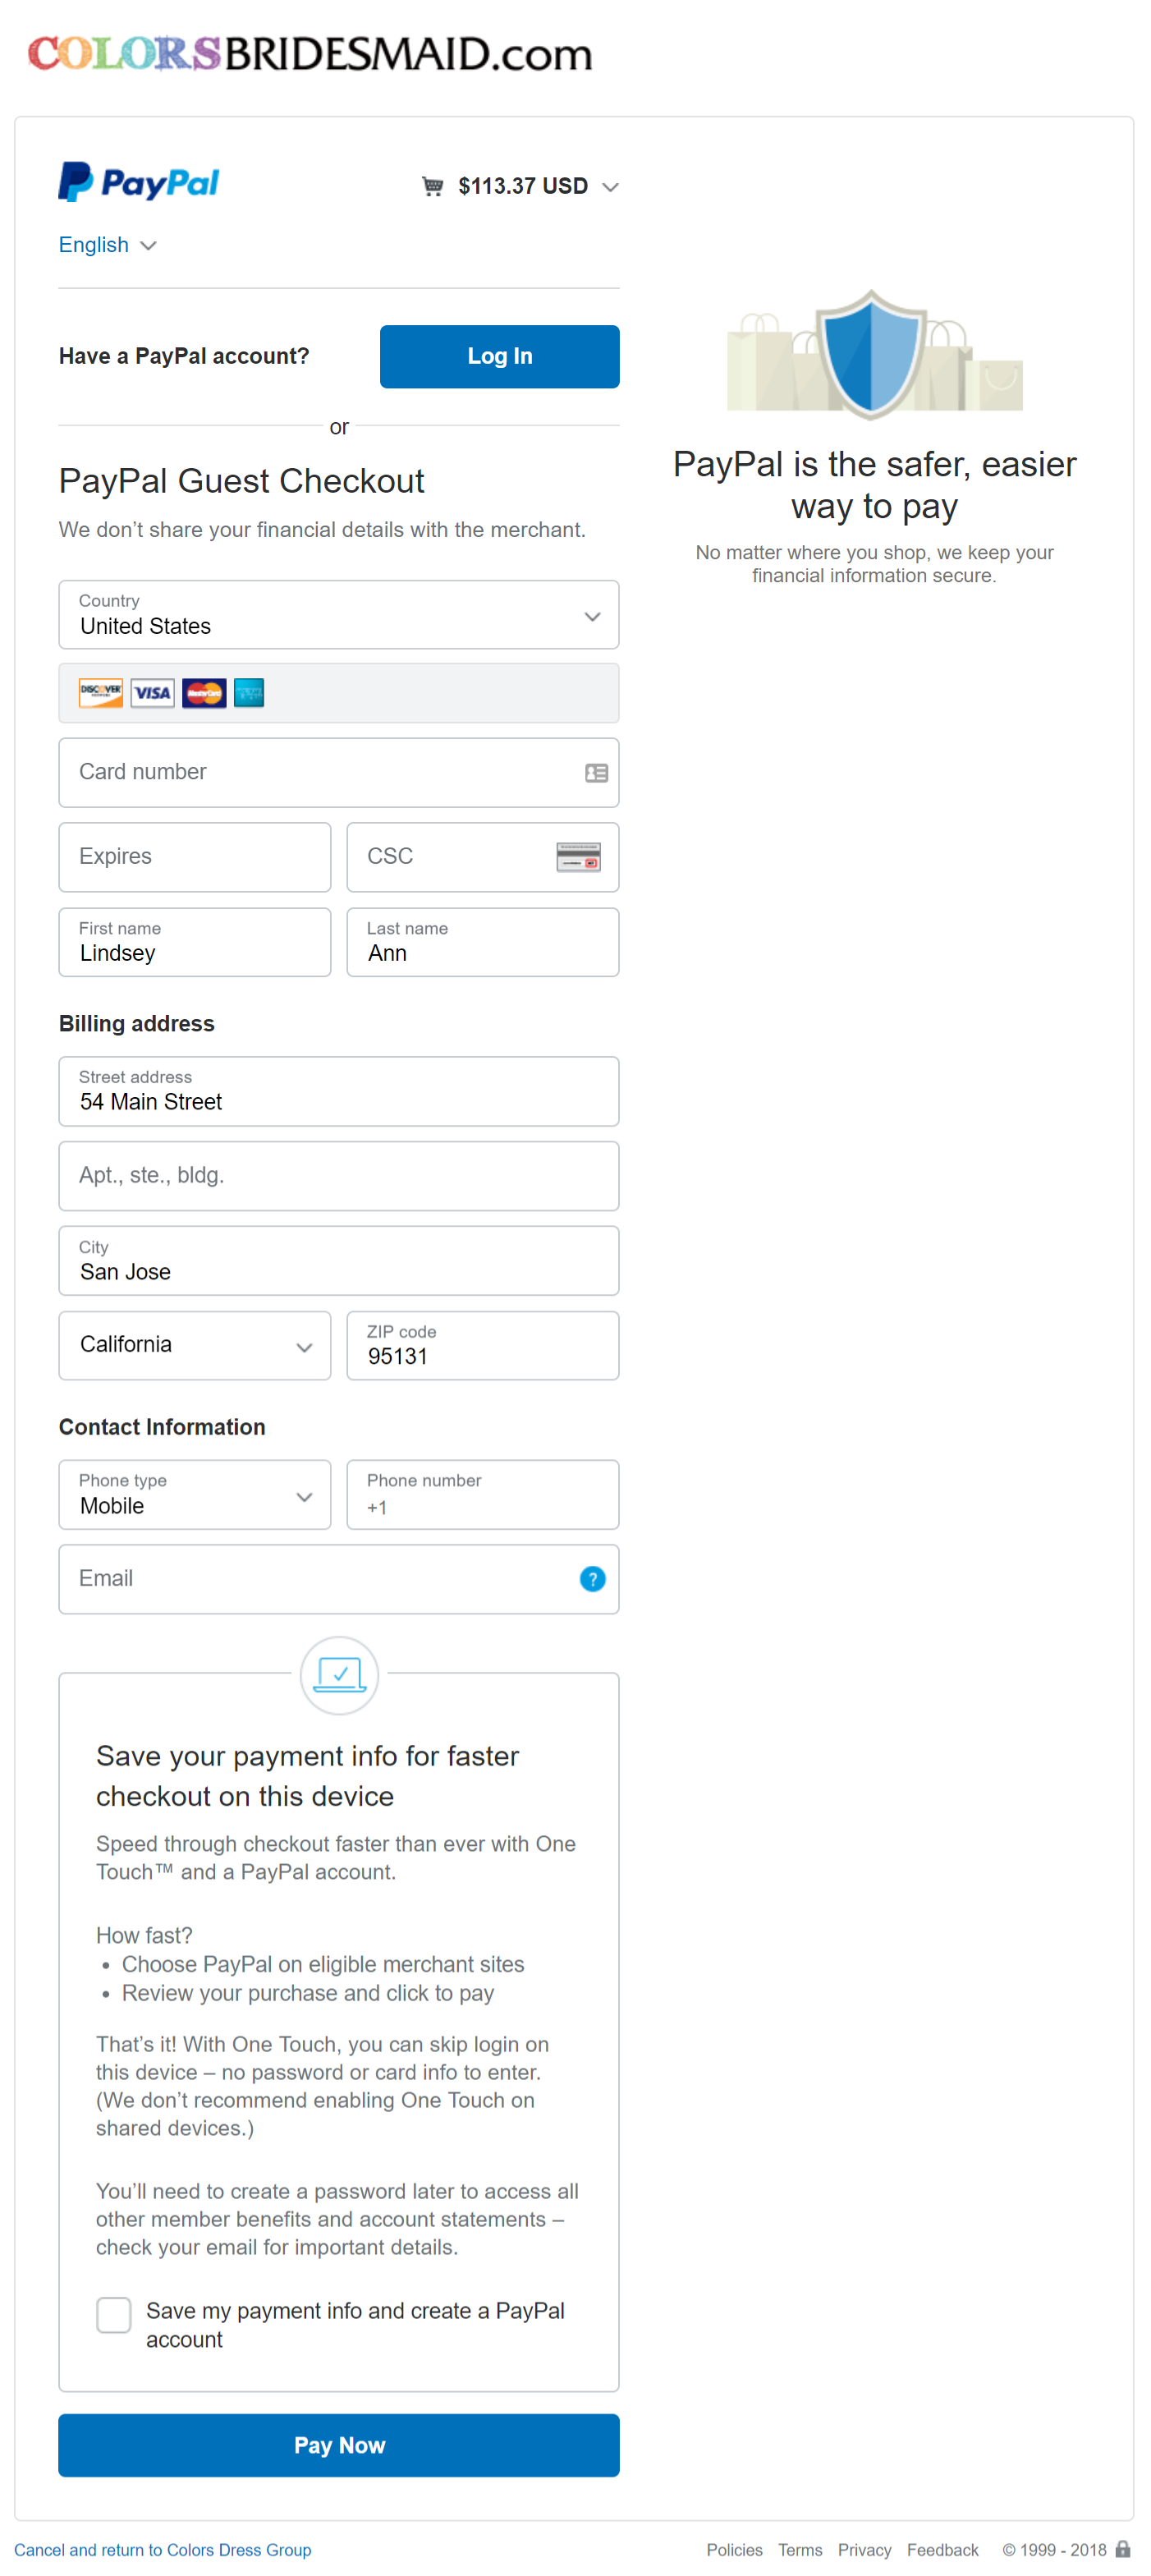The width and height of the screenshot is (1151, 2576).
Task: Expand the $113.37 USD cart summary
Action: tap(520, 186)
